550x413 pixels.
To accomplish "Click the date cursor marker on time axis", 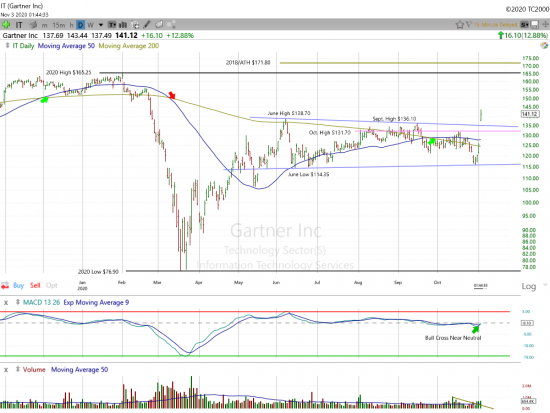I will click(481, 286).
